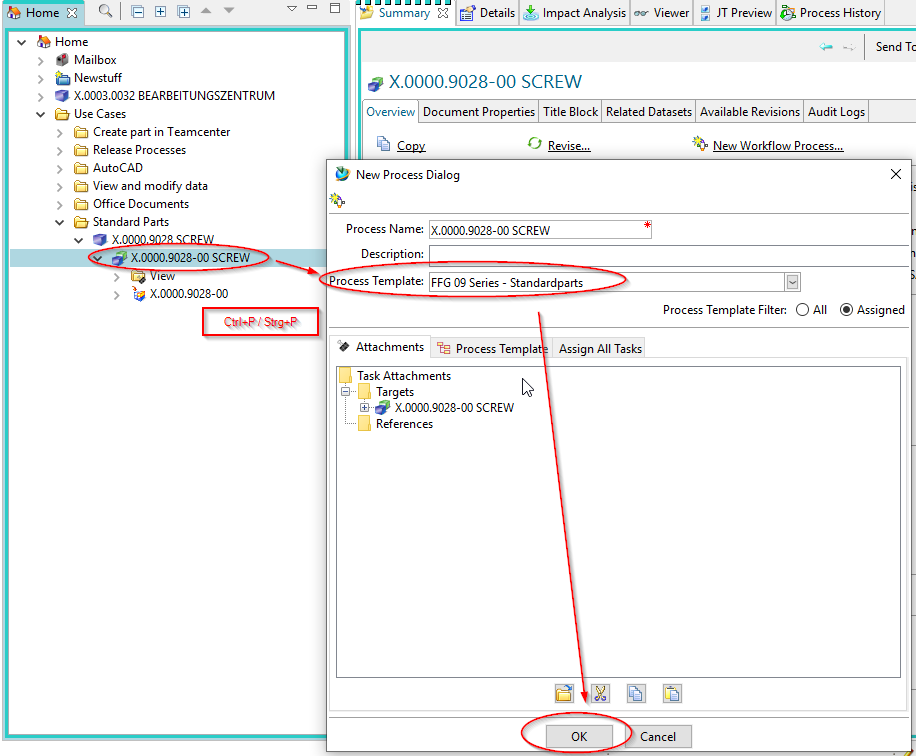The image size is (916, 756).
Task: Click the New Workflow Process link
Action: [777, 146]
